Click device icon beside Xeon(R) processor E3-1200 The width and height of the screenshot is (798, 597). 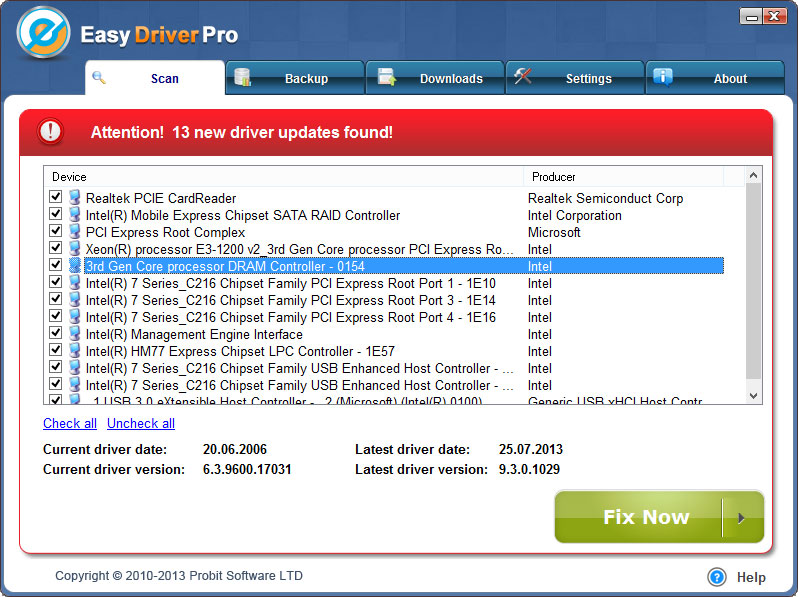click(75, 248)
